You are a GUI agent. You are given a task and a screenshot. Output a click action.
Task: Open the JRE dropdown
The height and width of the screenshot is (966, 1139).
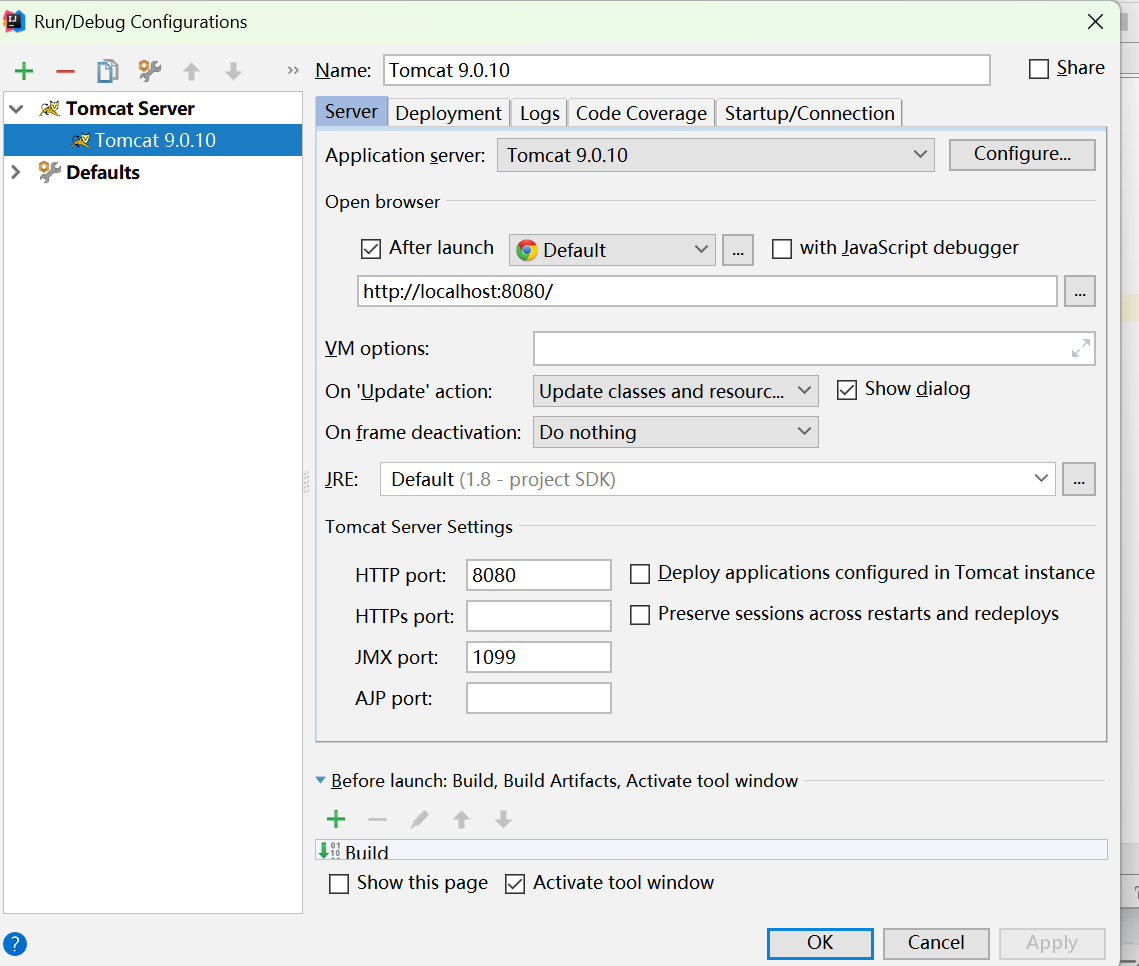pyautogui.click(x=718, y=479)
